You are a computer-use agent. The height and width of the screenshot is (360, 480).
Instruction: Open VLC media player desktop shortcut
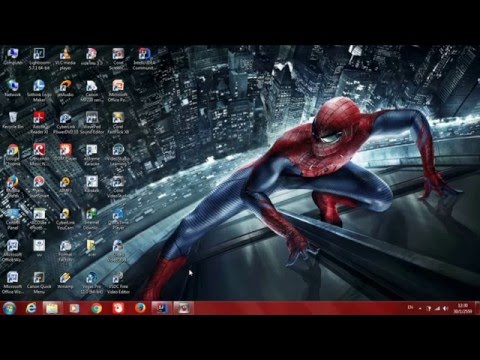click(x=65, y=59)
